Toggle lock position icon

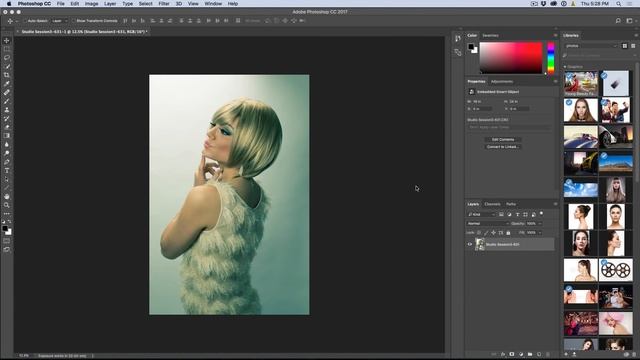tap(493, 233)
